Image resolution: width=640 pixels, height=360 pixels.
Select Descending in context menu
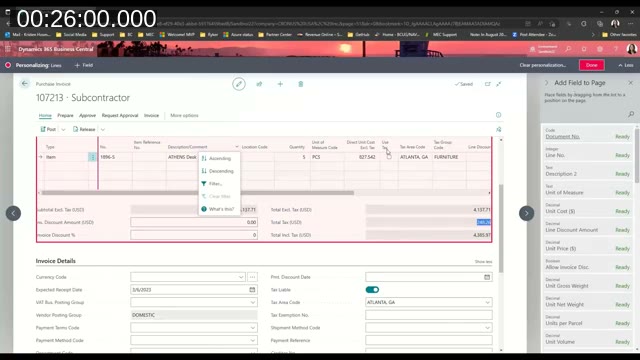pyautogui.click(x=219, y=171)
